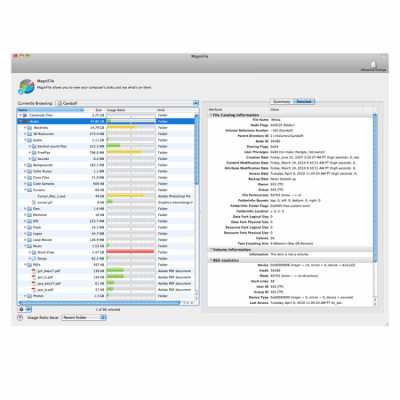
Task: Click the gril_basicT.pdf PDF icon
Action: [x=34, y=271]
